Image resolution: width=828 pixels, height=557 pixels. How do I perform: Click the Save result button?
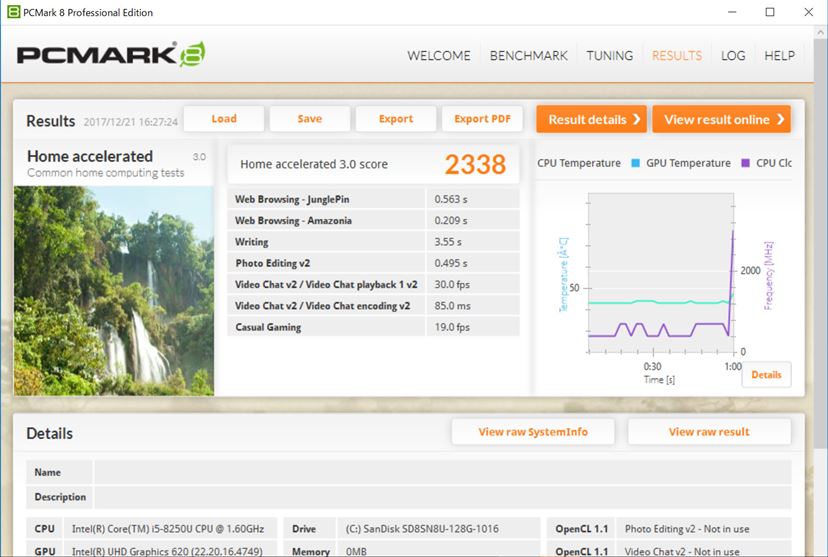coord(309,119)
